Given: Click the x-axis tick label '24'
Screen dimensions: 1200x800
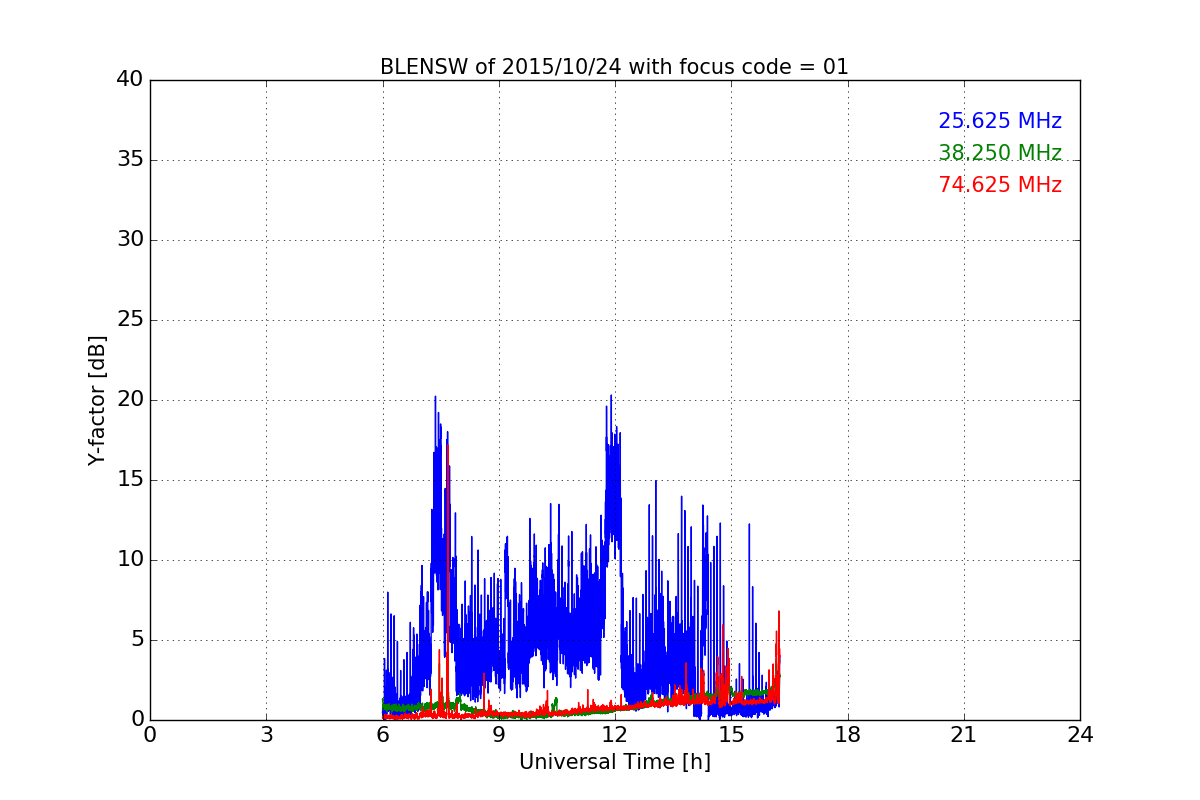Looking at the screenshot, I should [1080, 735].
